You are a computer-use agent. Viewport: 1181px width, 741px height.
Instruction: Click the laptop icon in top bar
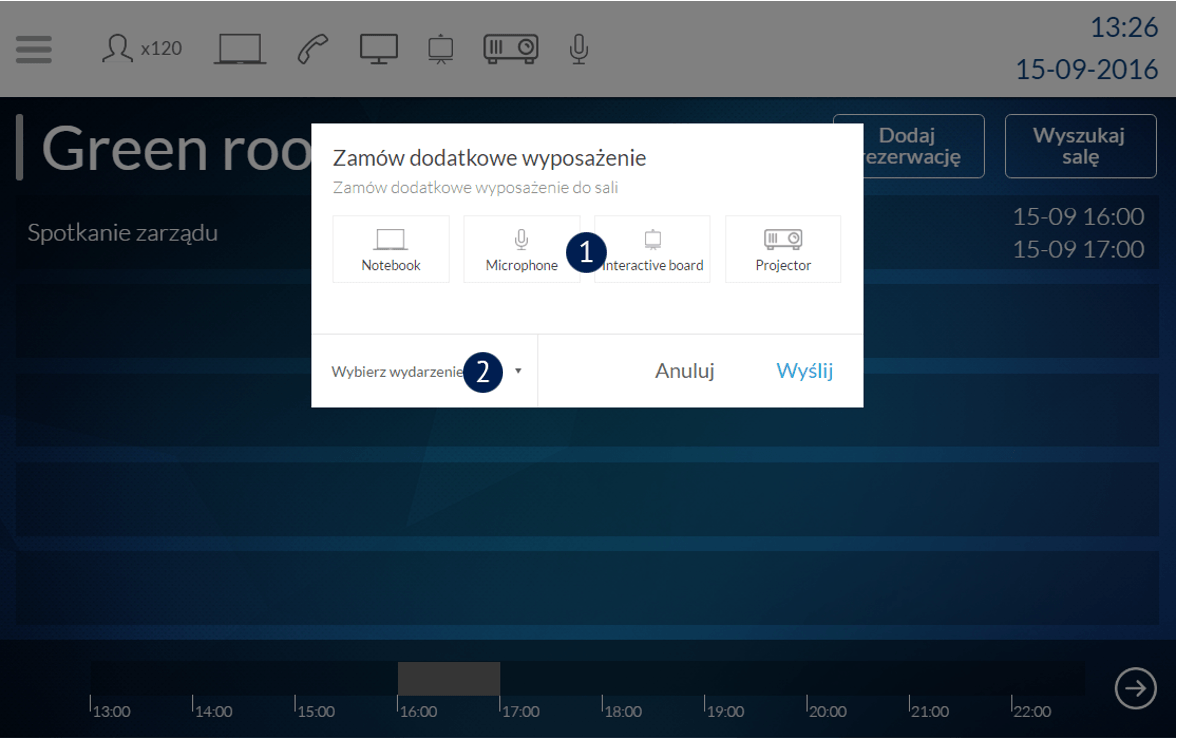(240, 49)
